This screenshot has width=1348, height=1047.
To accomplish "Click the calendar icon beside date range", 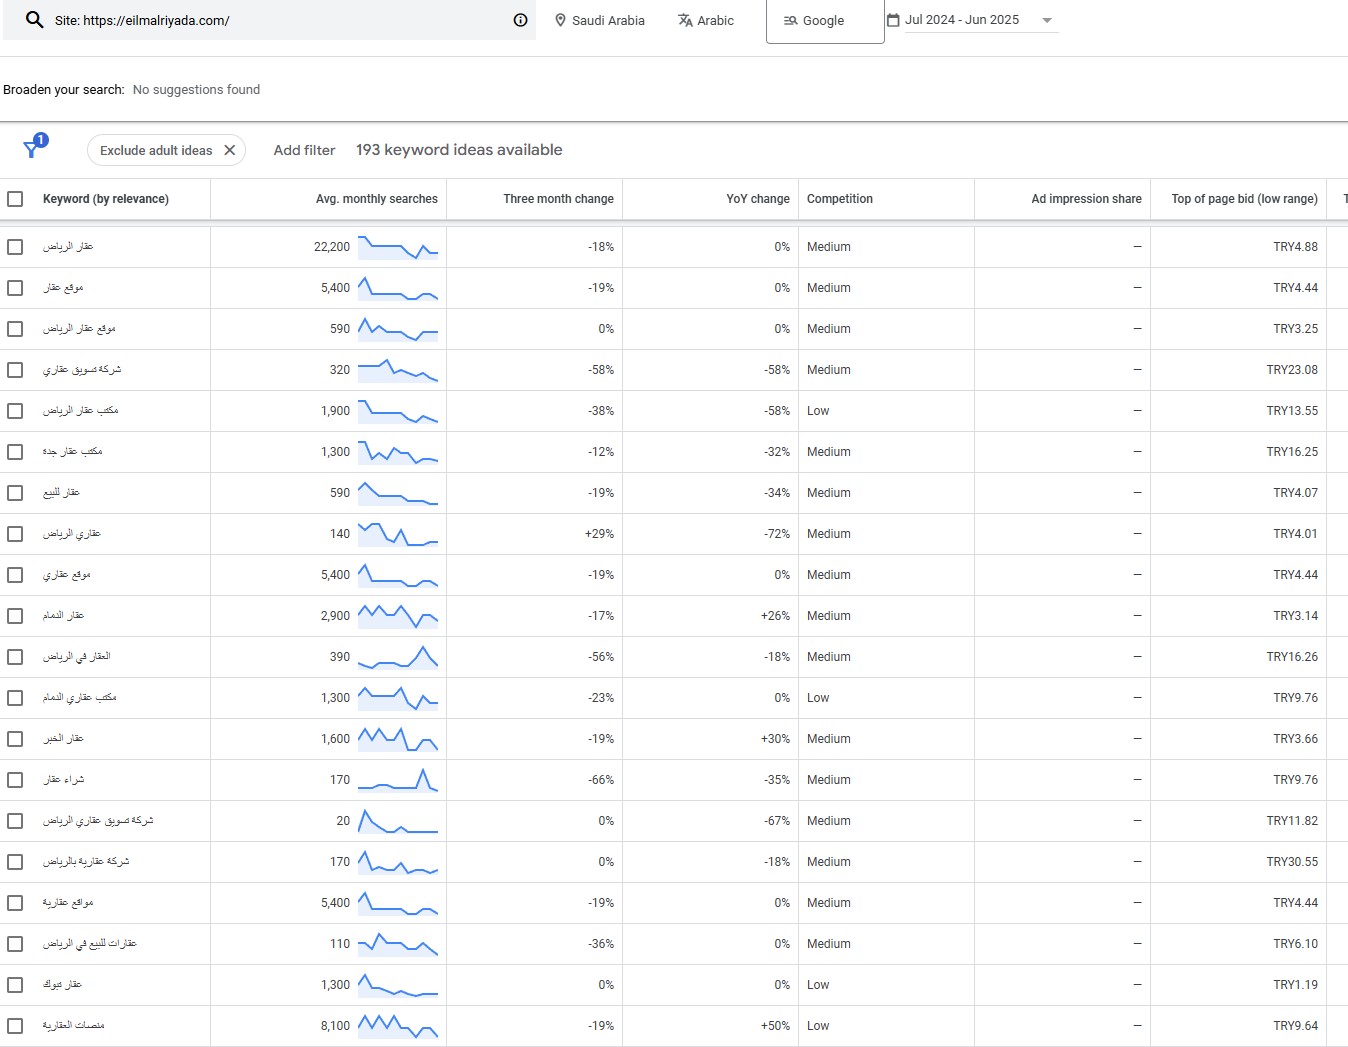I will tap(893, 20).
